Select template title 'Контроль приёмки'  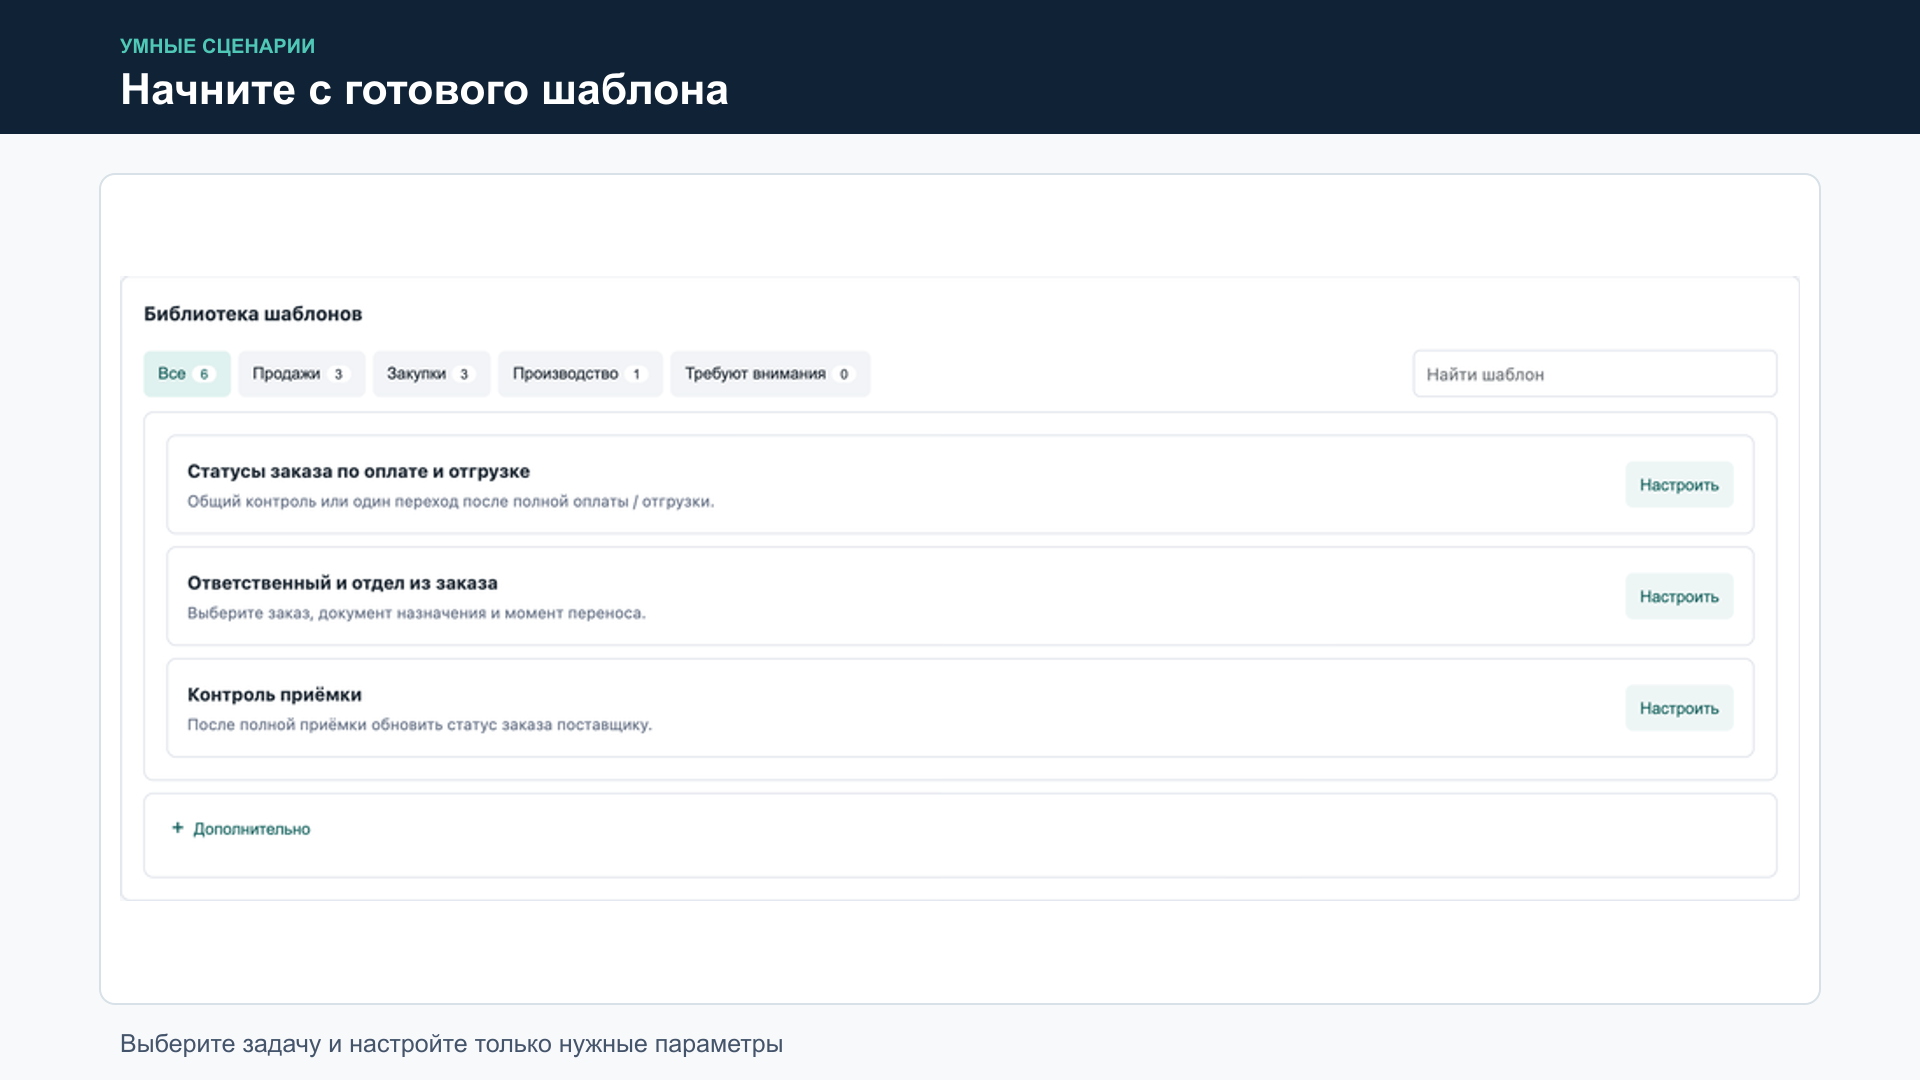coord(274,695)
